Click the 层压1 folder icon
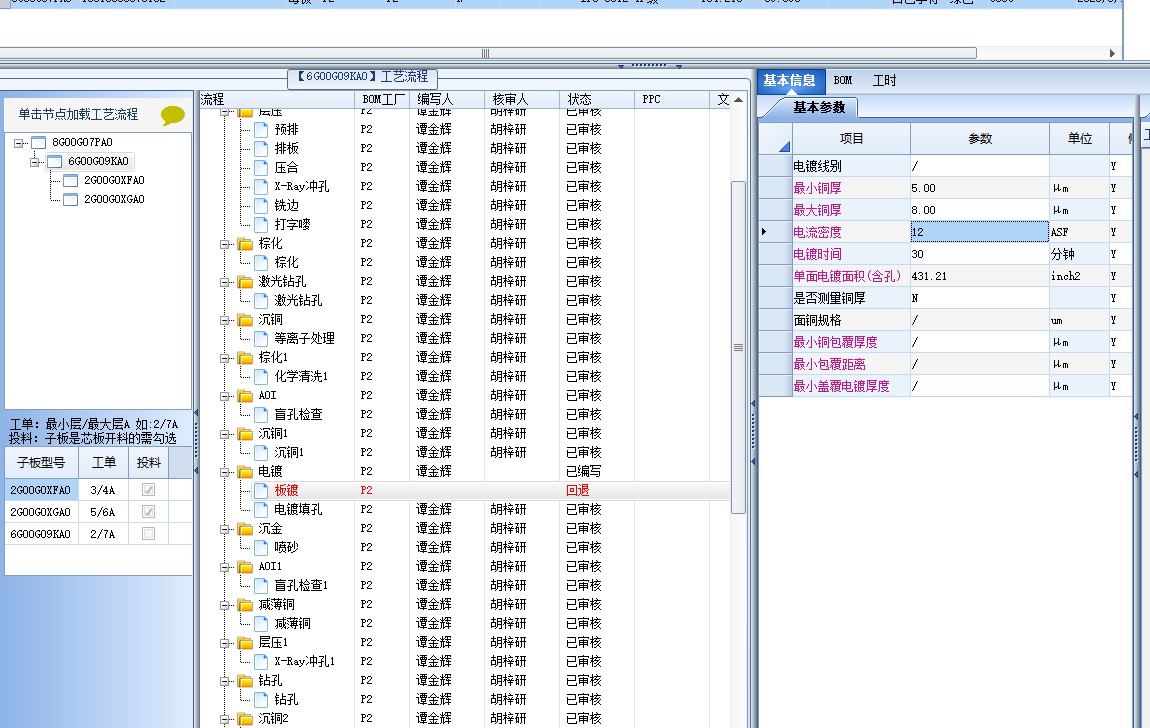 245,643
